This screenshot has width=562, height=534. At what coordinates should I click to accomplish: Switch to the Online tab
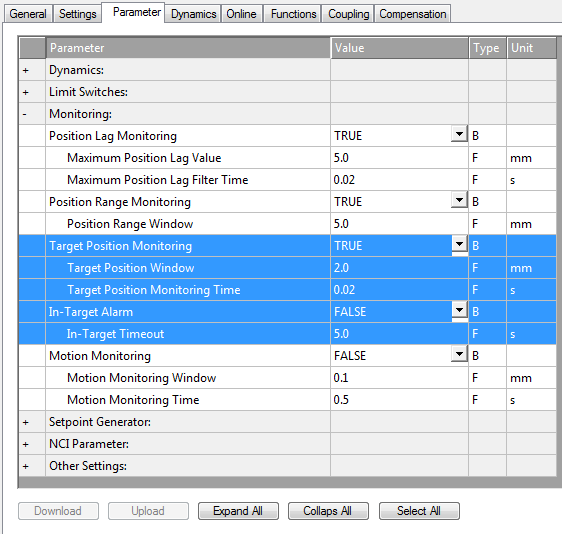(241, 14)
